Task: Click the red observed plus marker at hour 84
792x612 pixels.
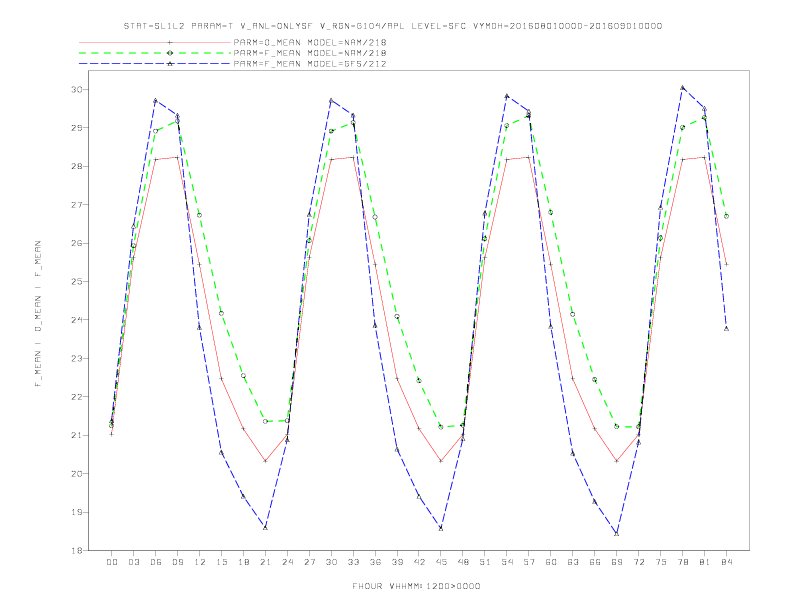Action: (x=726, y=264)
